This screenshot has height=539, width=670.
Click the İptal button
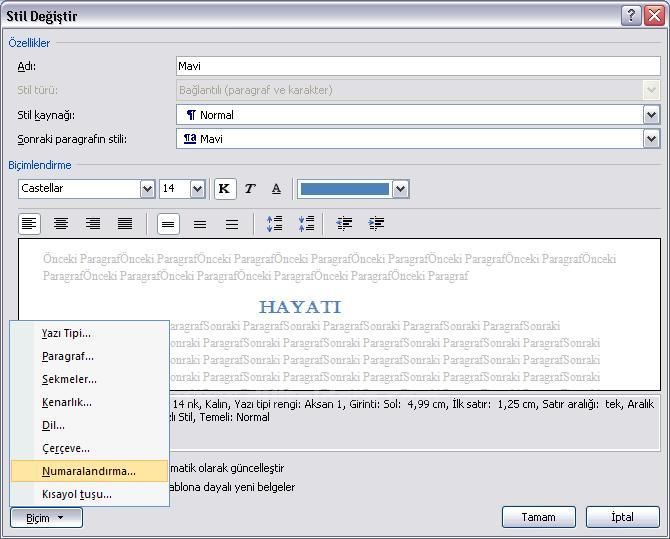tap(622, 517)
